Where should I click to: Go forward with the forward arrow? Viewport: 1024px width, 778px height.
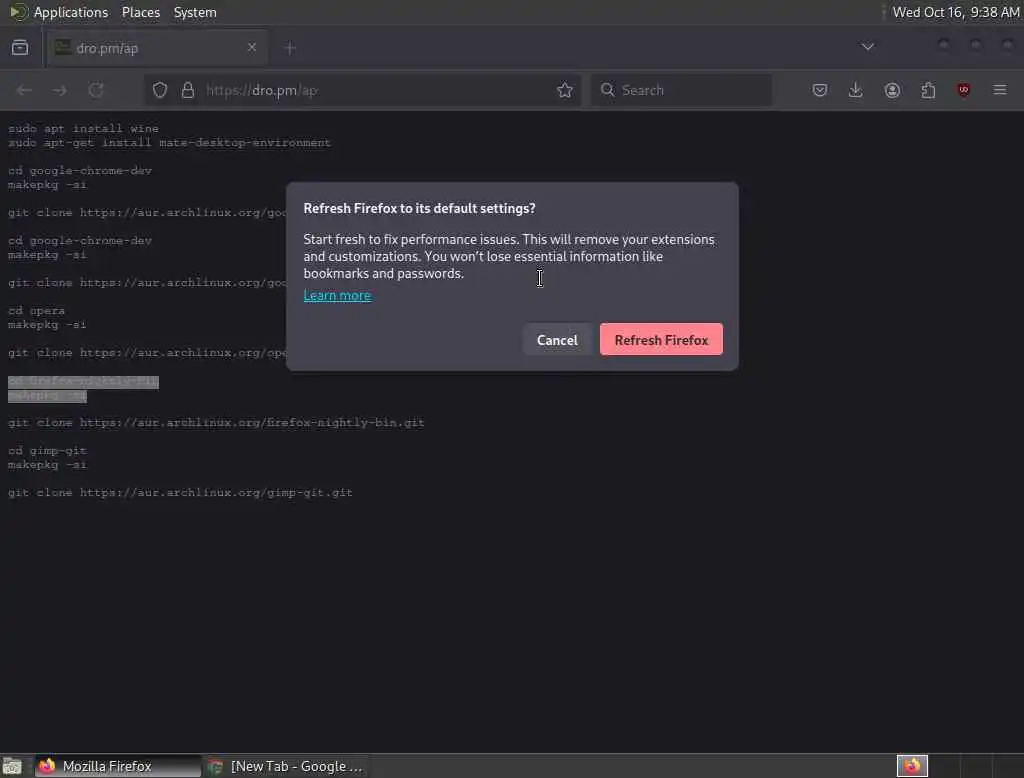click(59, 90)
